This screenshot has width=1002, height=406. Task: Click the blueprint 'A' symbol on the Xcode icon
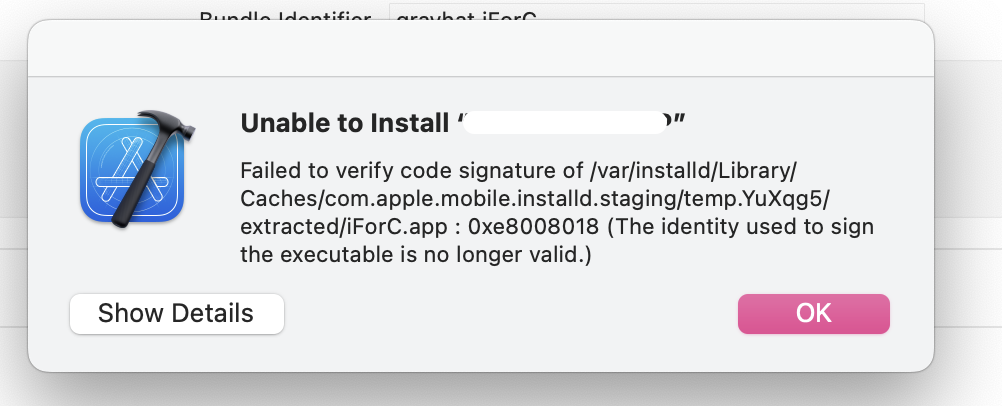128,170
